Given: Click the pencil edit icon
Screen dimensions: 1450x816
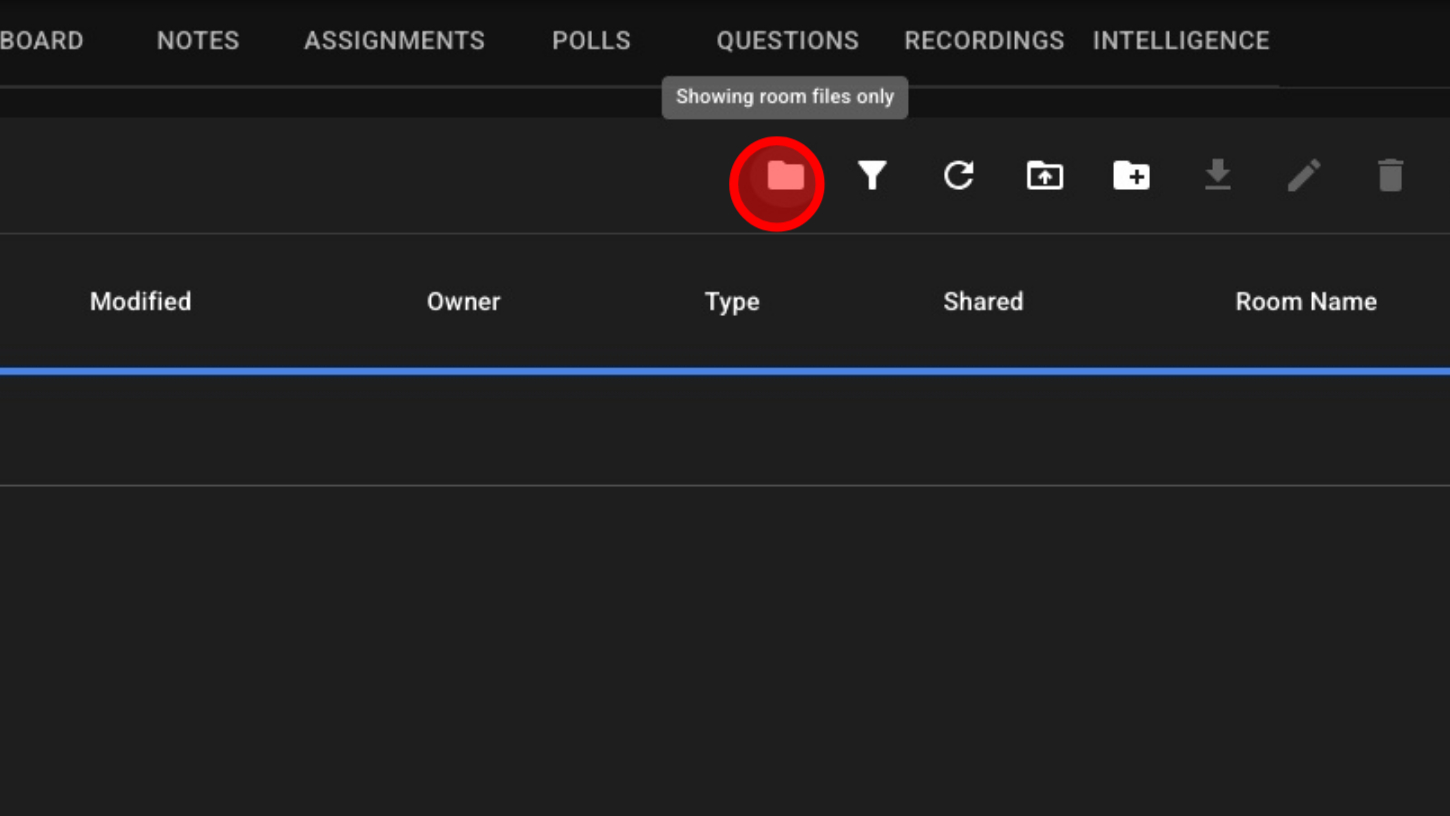Looking at the screenshot, I should click(1304, 176).
